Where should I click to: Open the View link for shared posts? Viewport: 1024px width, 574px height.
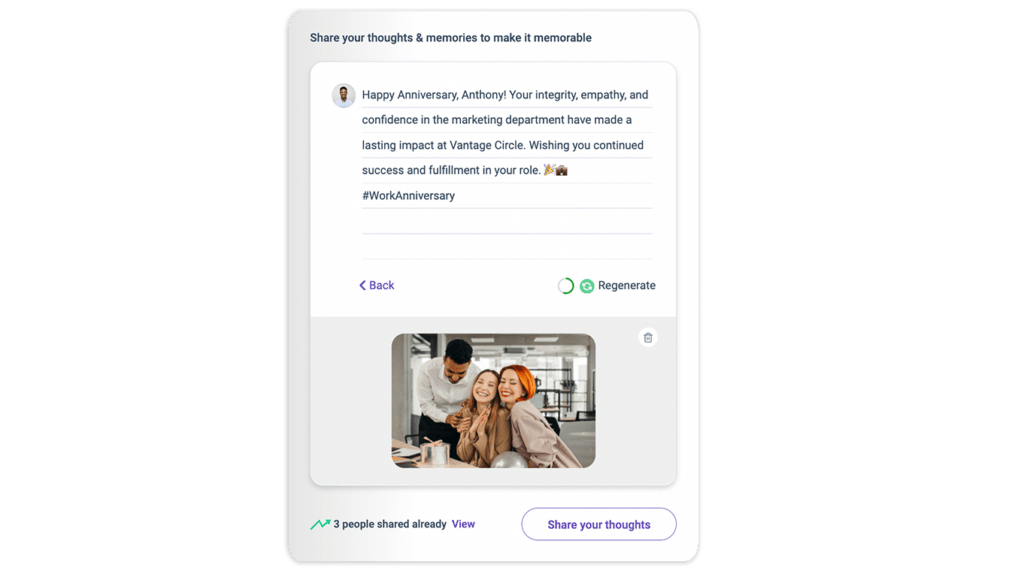pos(463,524)
